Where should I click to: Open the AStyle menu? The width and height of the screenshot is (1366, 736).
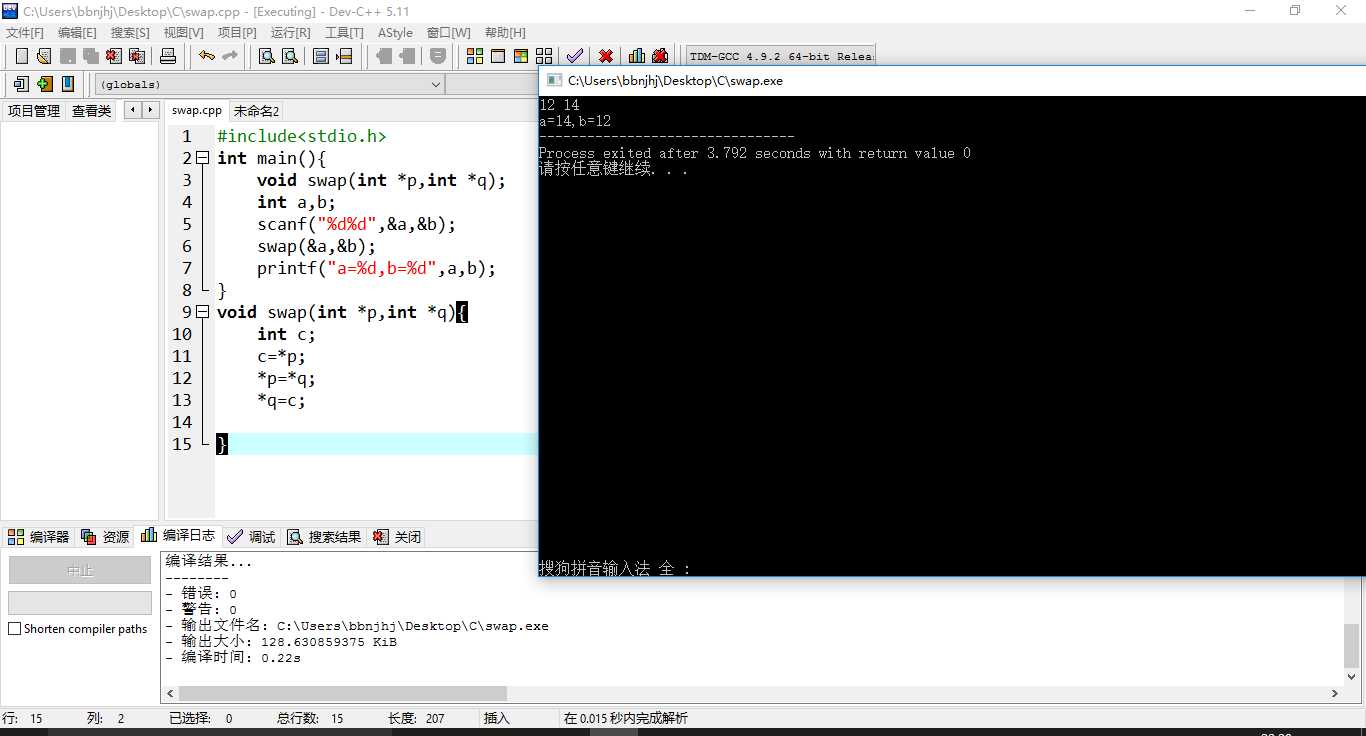tap(395, 33)
